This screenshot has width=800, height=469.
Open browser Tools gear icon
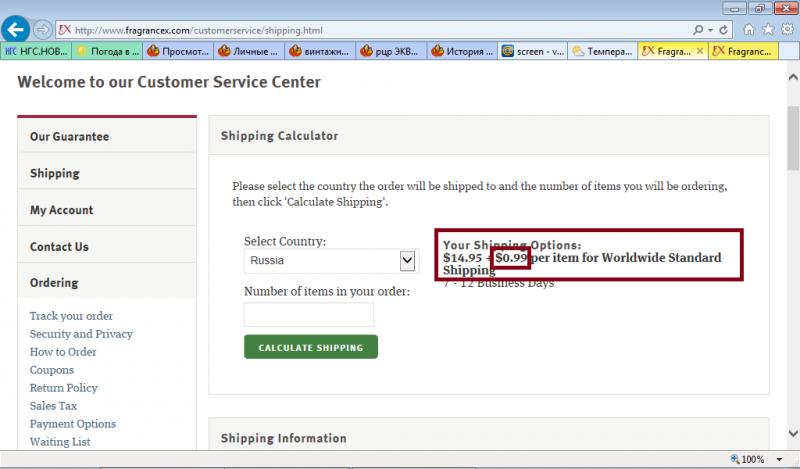[x=785, y=30]
